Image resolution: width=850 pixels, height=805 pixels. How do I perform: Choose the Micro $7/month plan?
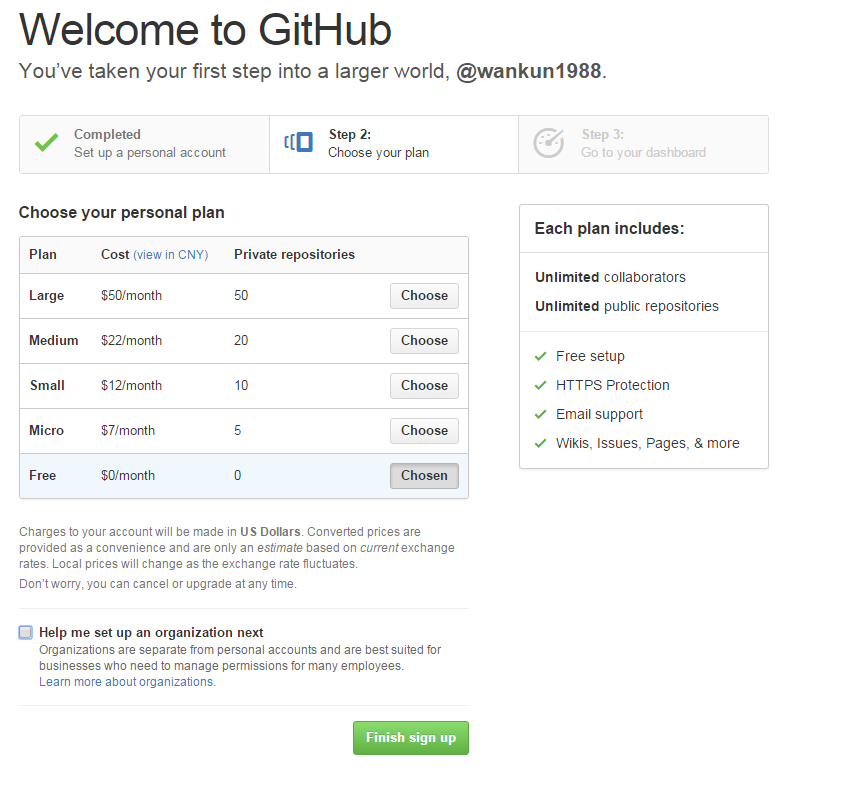pyautogui.click(x=424, y=430)
